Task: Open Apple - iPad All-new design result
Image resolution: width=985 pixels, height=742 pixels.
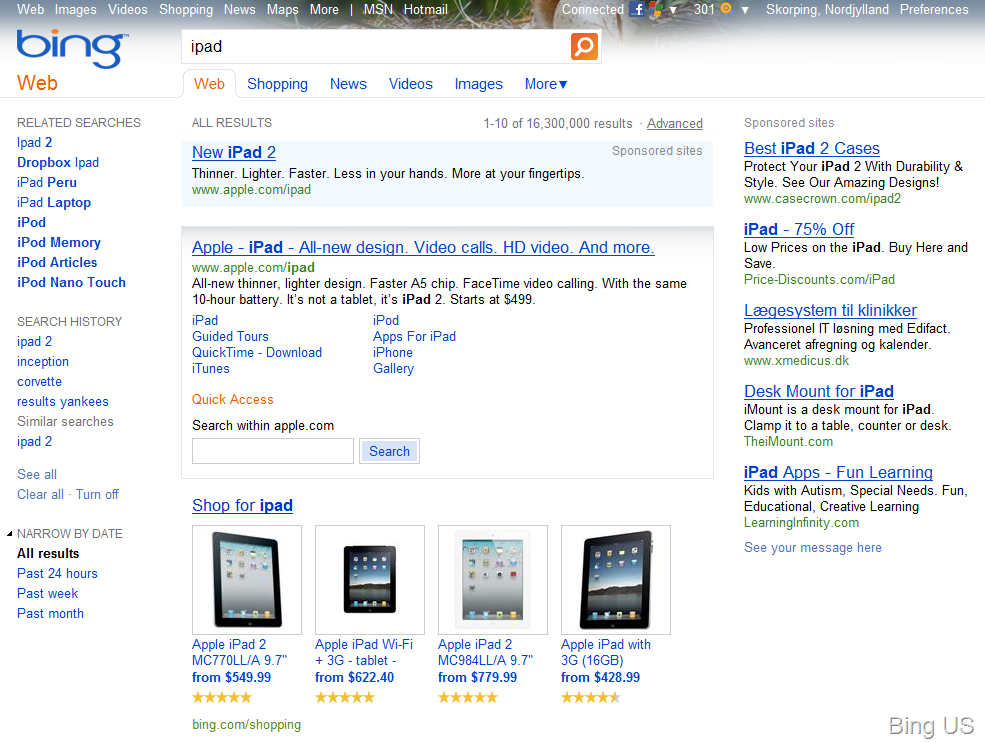Action: pos(423,247)
